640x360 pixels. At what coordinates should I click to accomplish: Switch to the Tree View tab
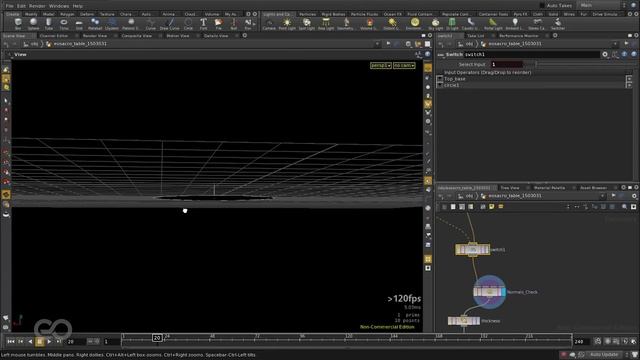tap(510, 188)
